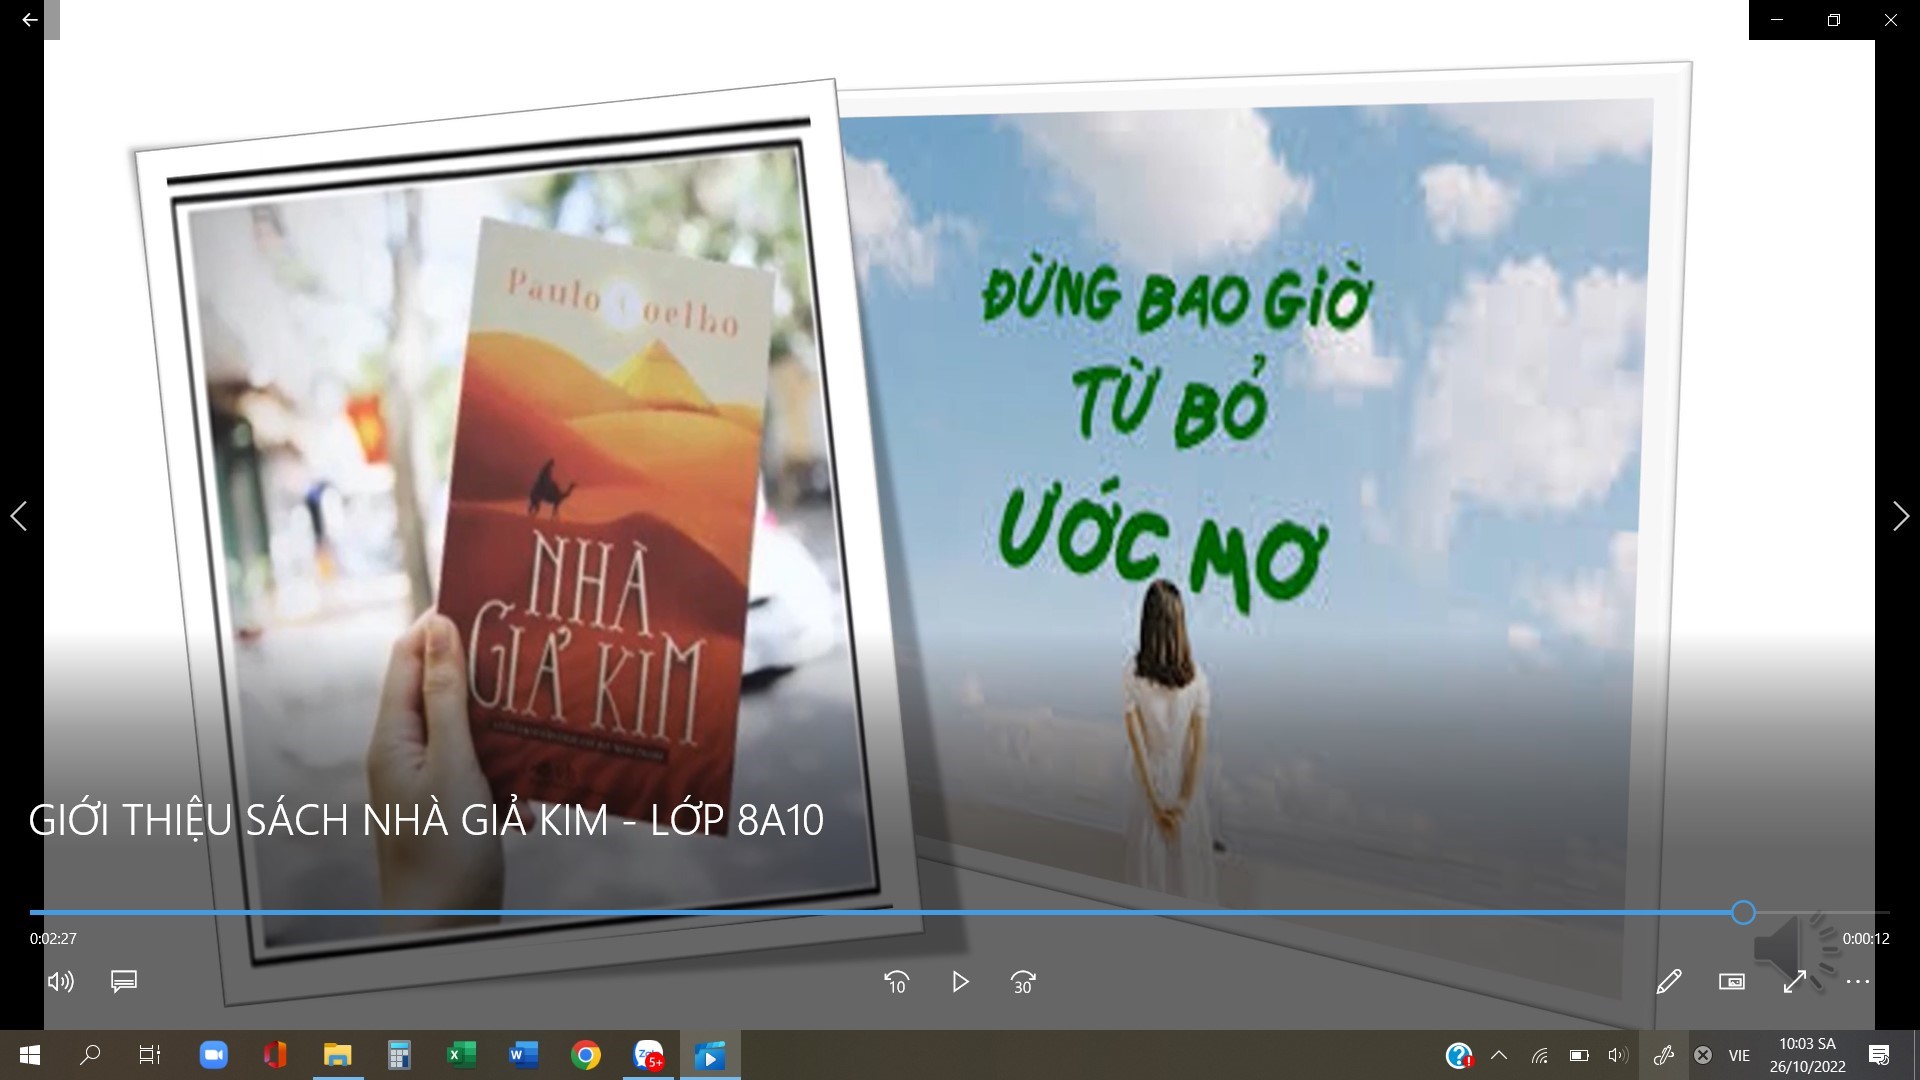
Task: Jump to previous video with left chevron
Action: coord(18,516)
